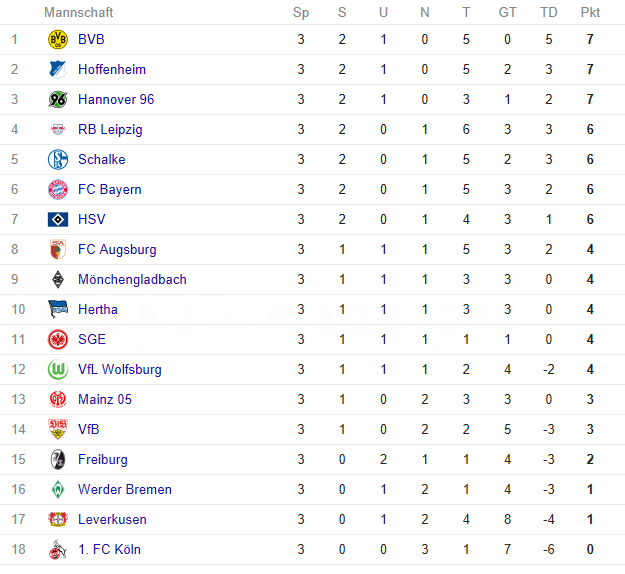Click the TD column header

[x=549, y=12]
